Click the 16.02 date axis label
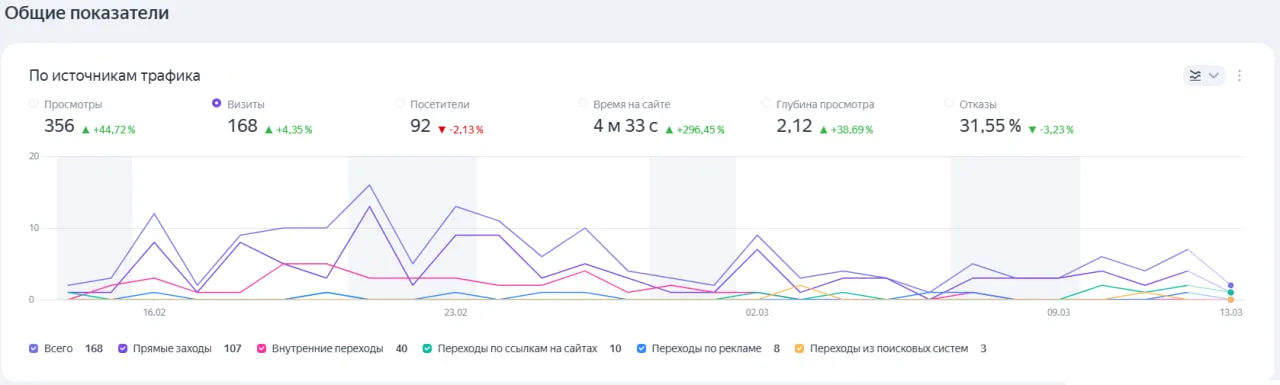Screen dimensions: 1280x385 pyautogui.click(x=154, y=313)
